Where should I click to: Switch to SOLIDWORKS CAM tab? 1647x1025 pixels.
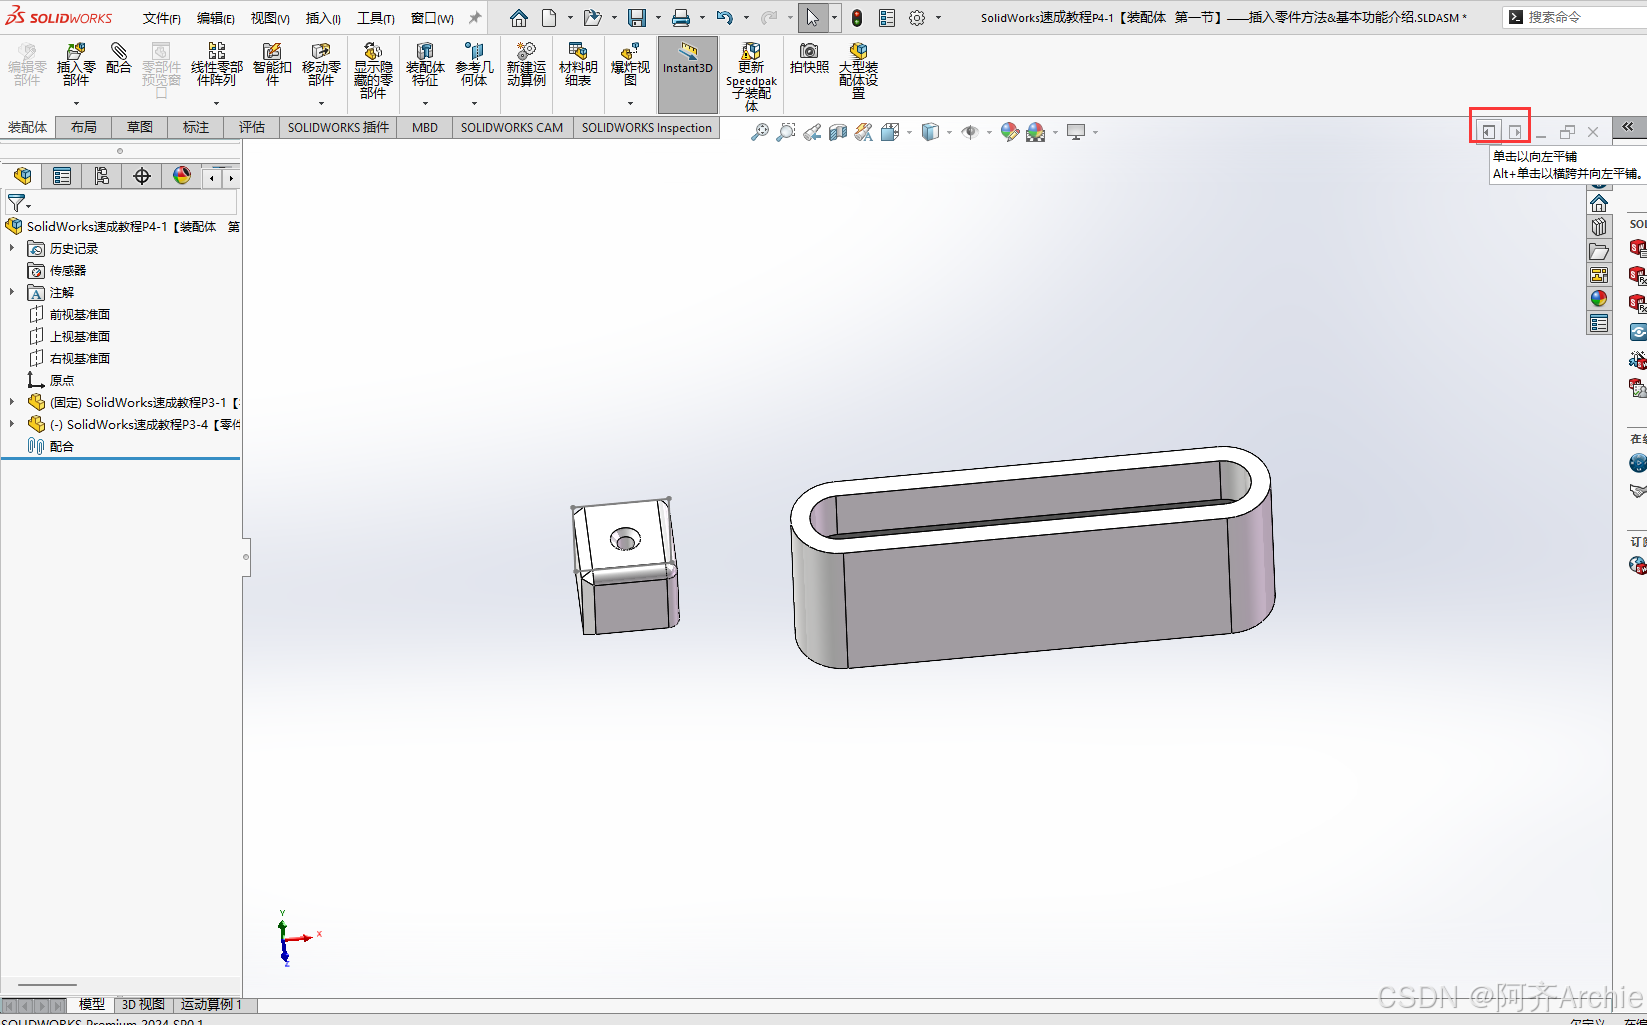coord(512,127)
